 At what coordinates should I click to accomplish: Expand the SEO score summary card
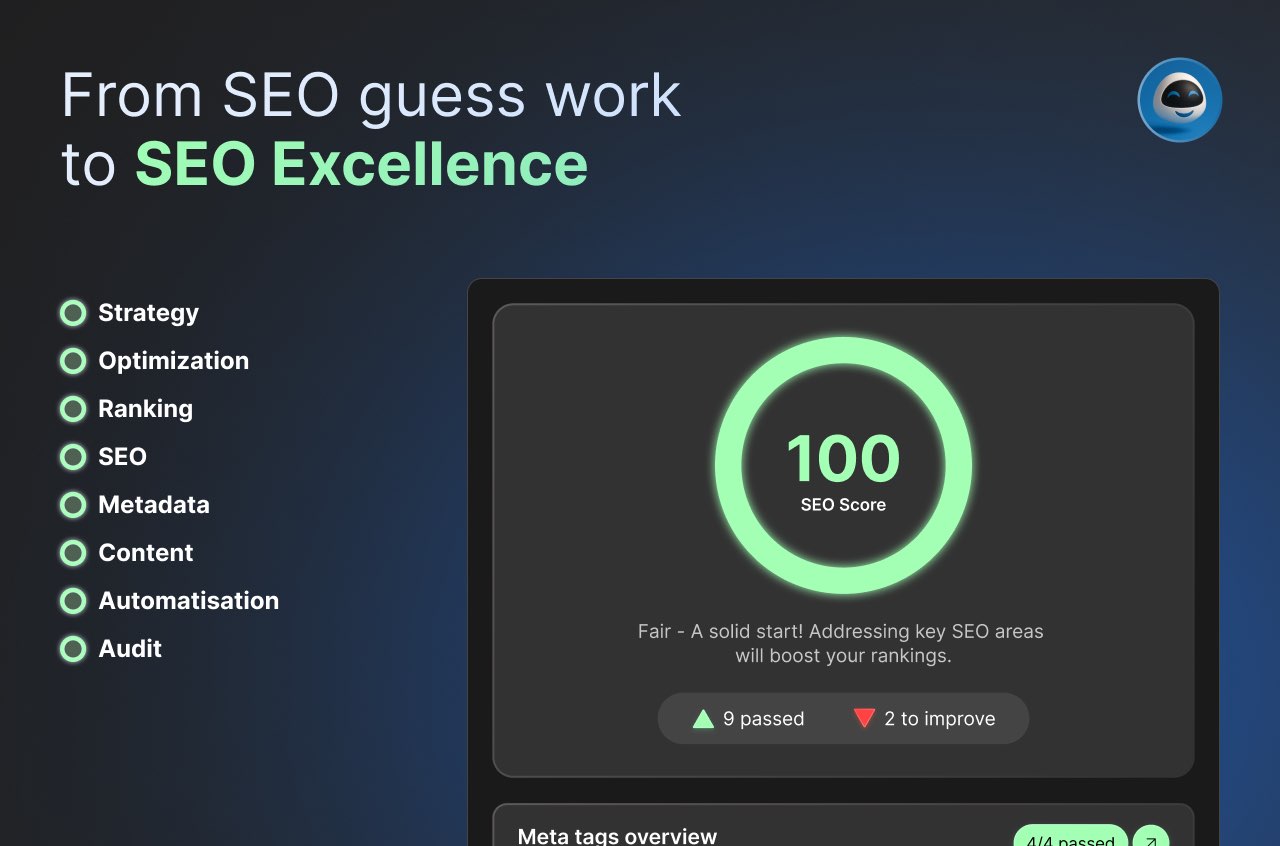(843, 540)
